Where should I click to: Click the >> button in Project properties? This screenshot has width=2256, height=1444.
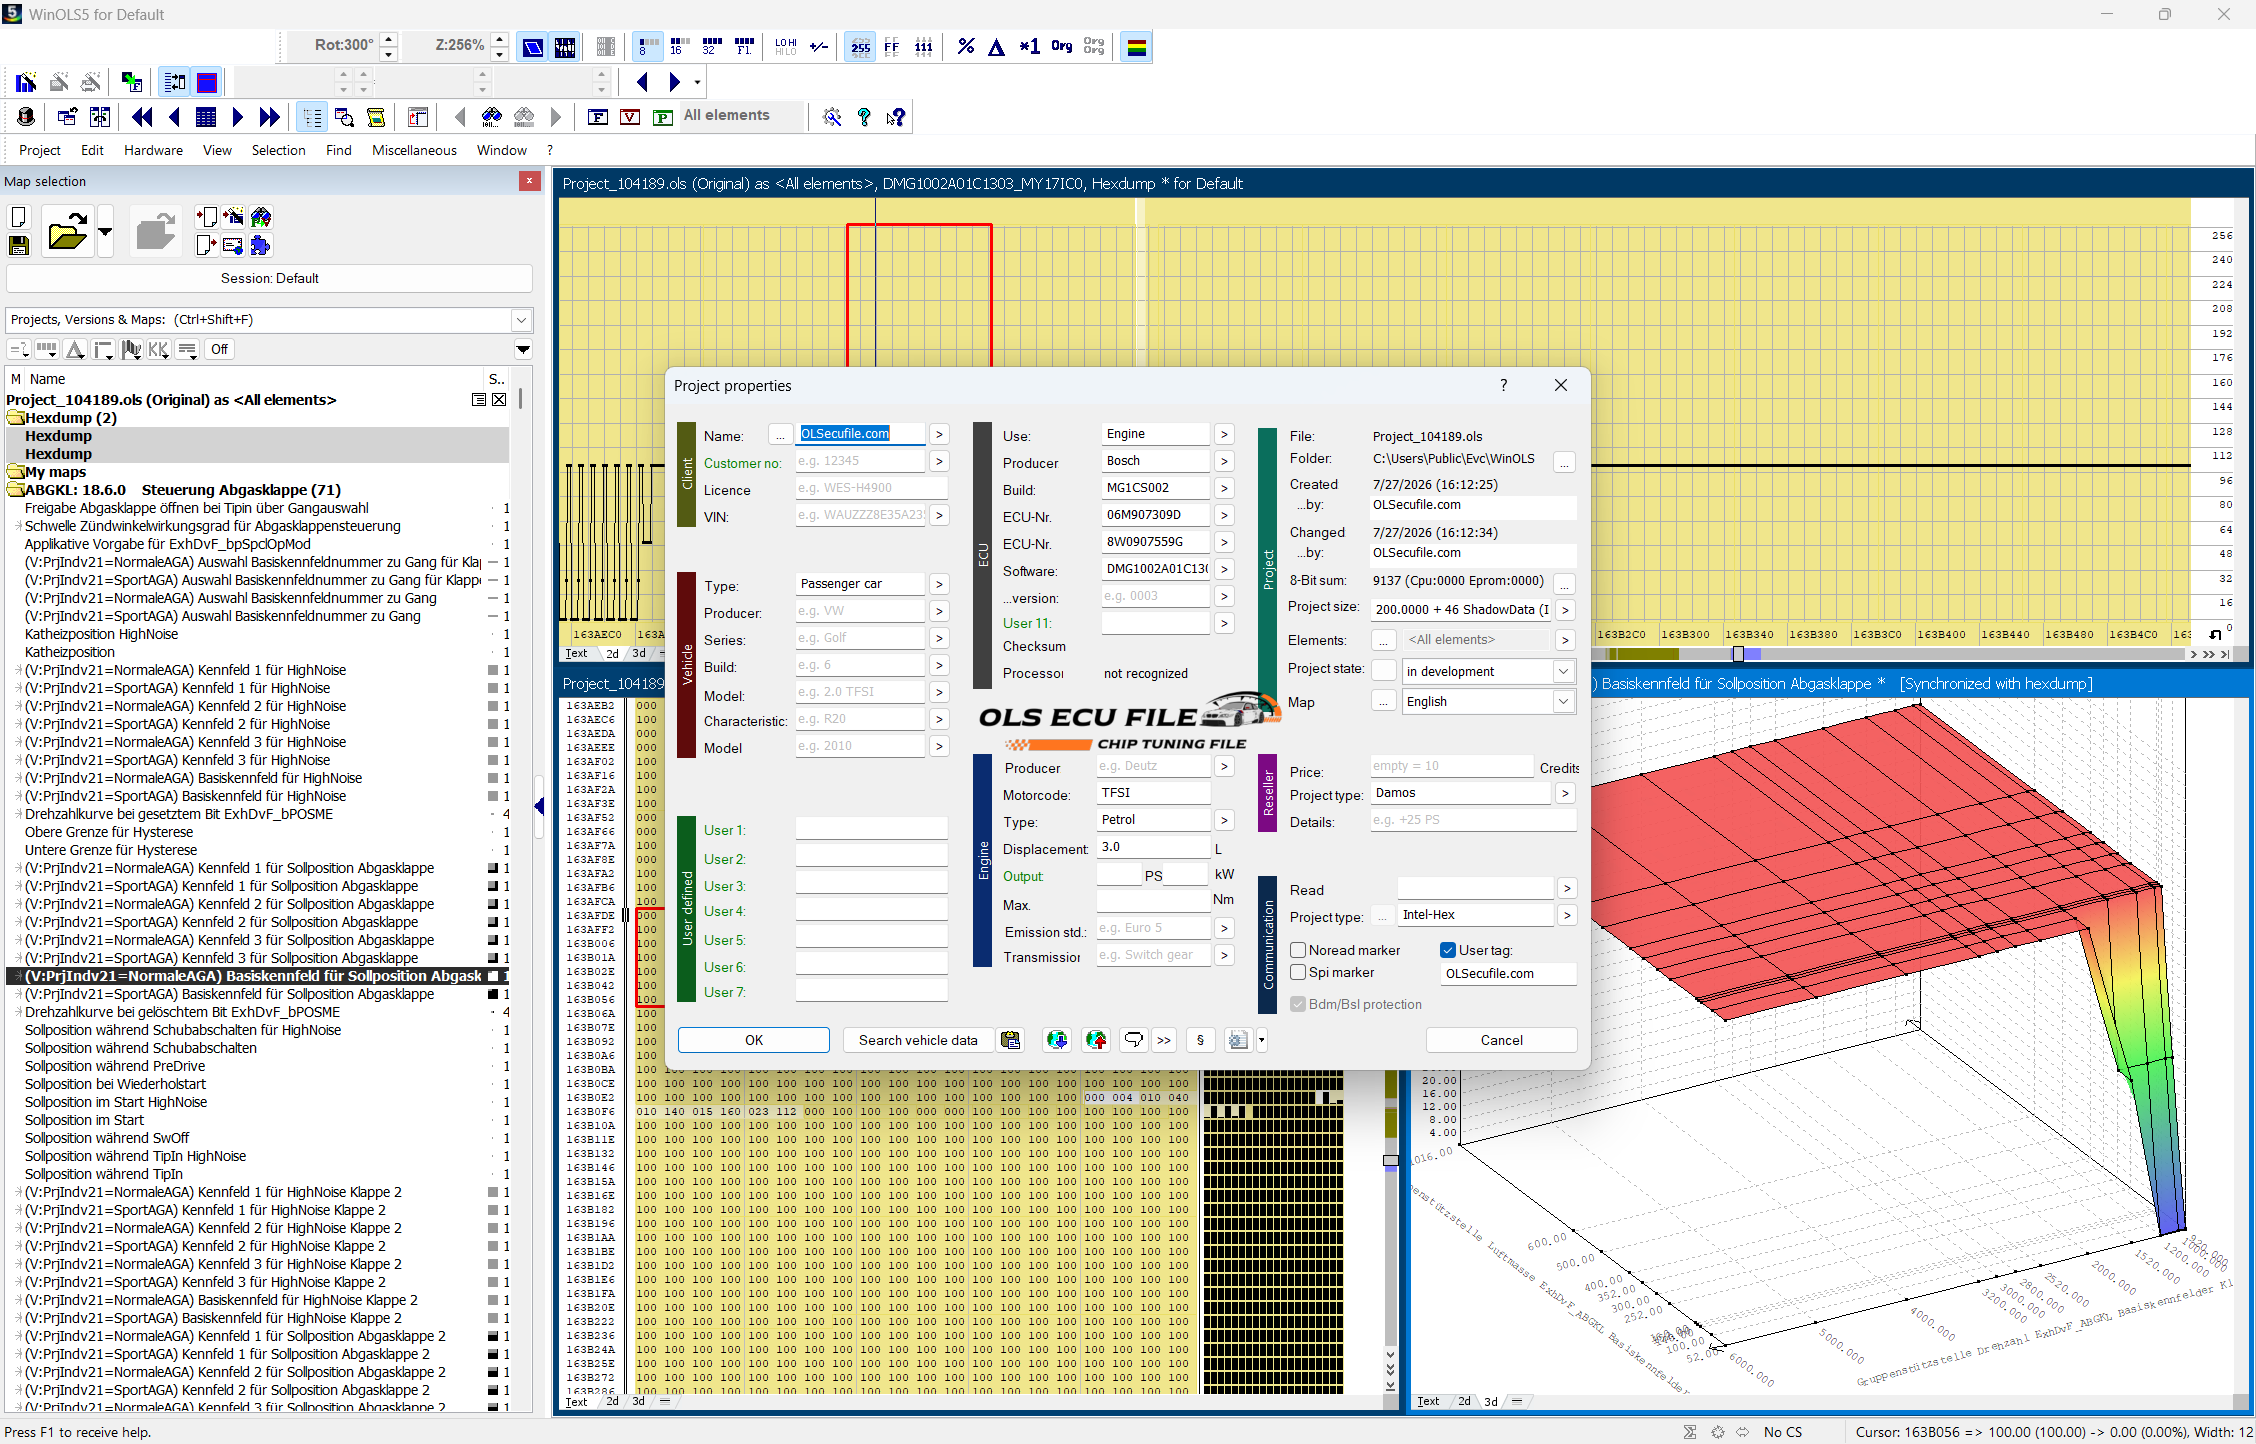click(x=1164, y=1040)
